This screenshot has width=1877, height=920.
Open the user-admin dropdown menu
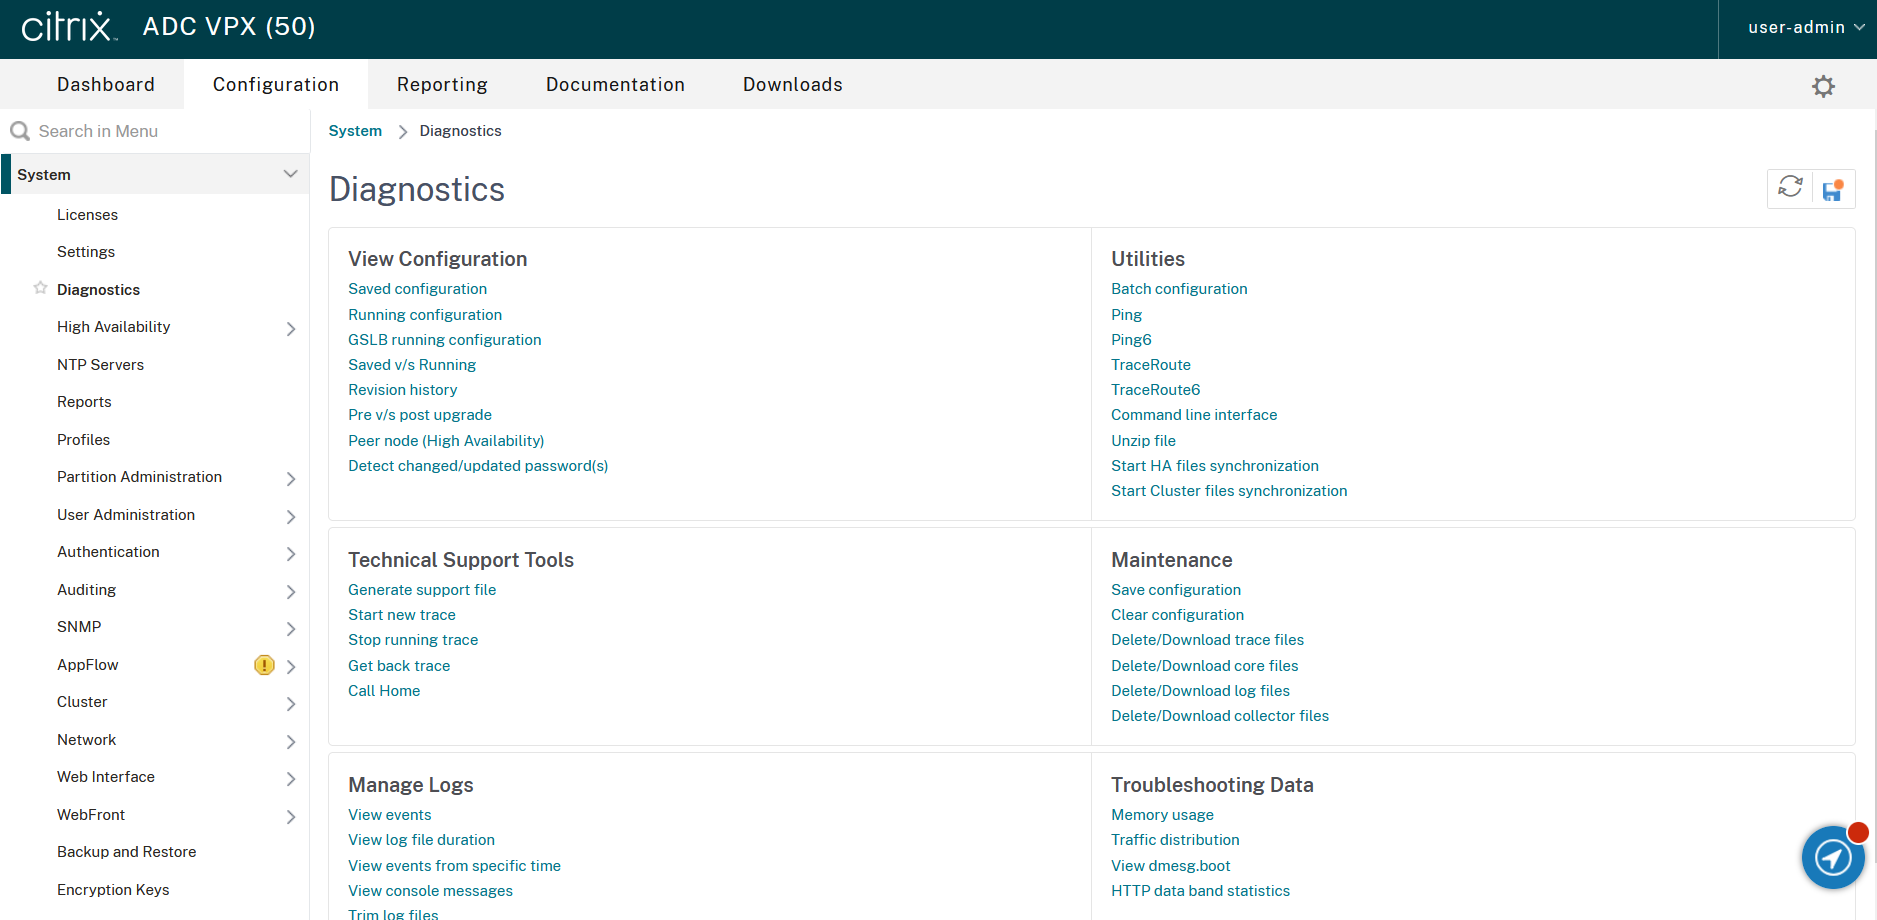coord(1805,28)
